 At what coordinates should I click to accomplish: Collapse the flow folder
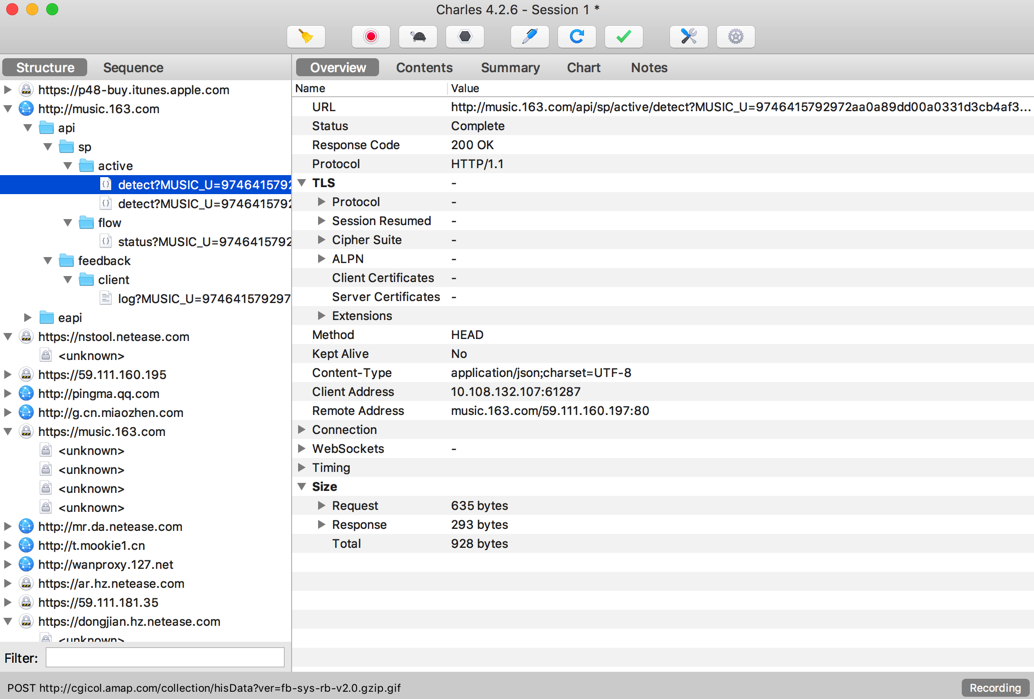(67, 223)
